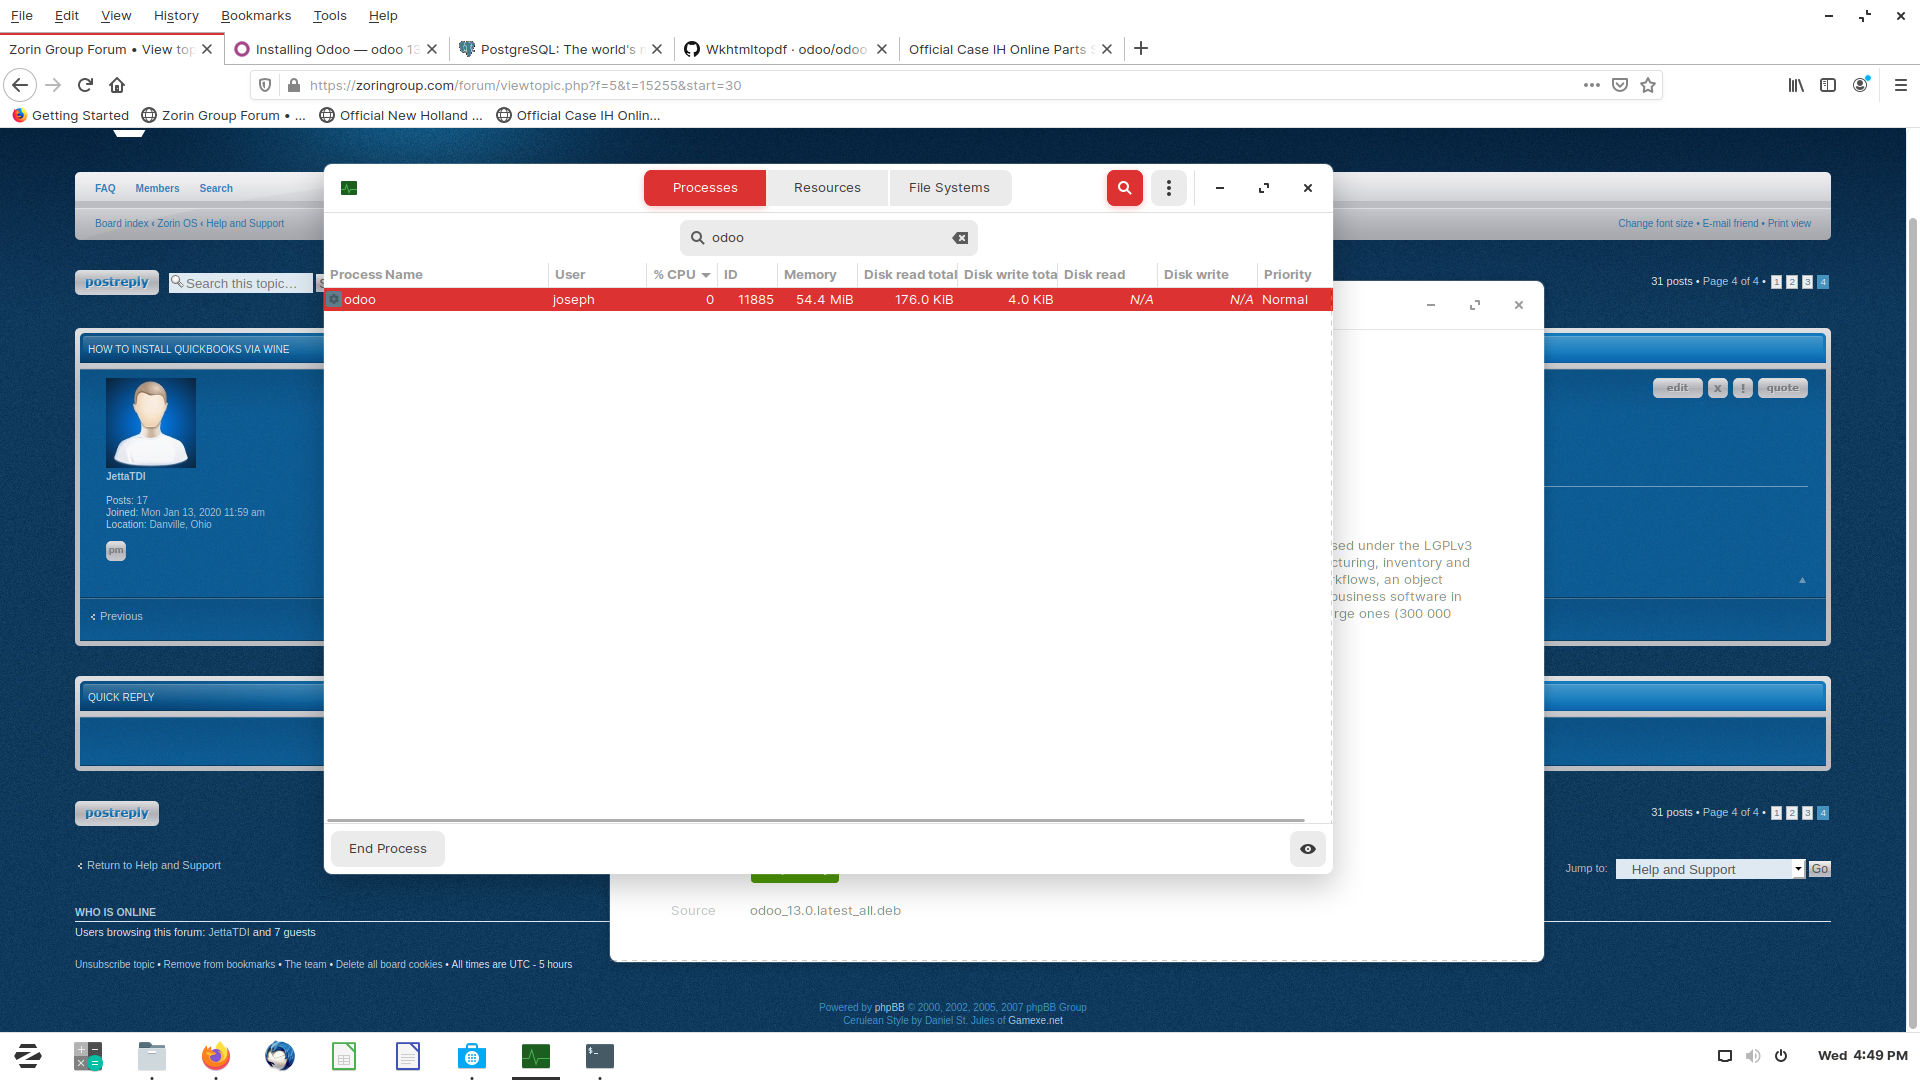Screen dimensions: 1920x1080
Task: Open Return to Help and Support link
Action: pos(153,865)
